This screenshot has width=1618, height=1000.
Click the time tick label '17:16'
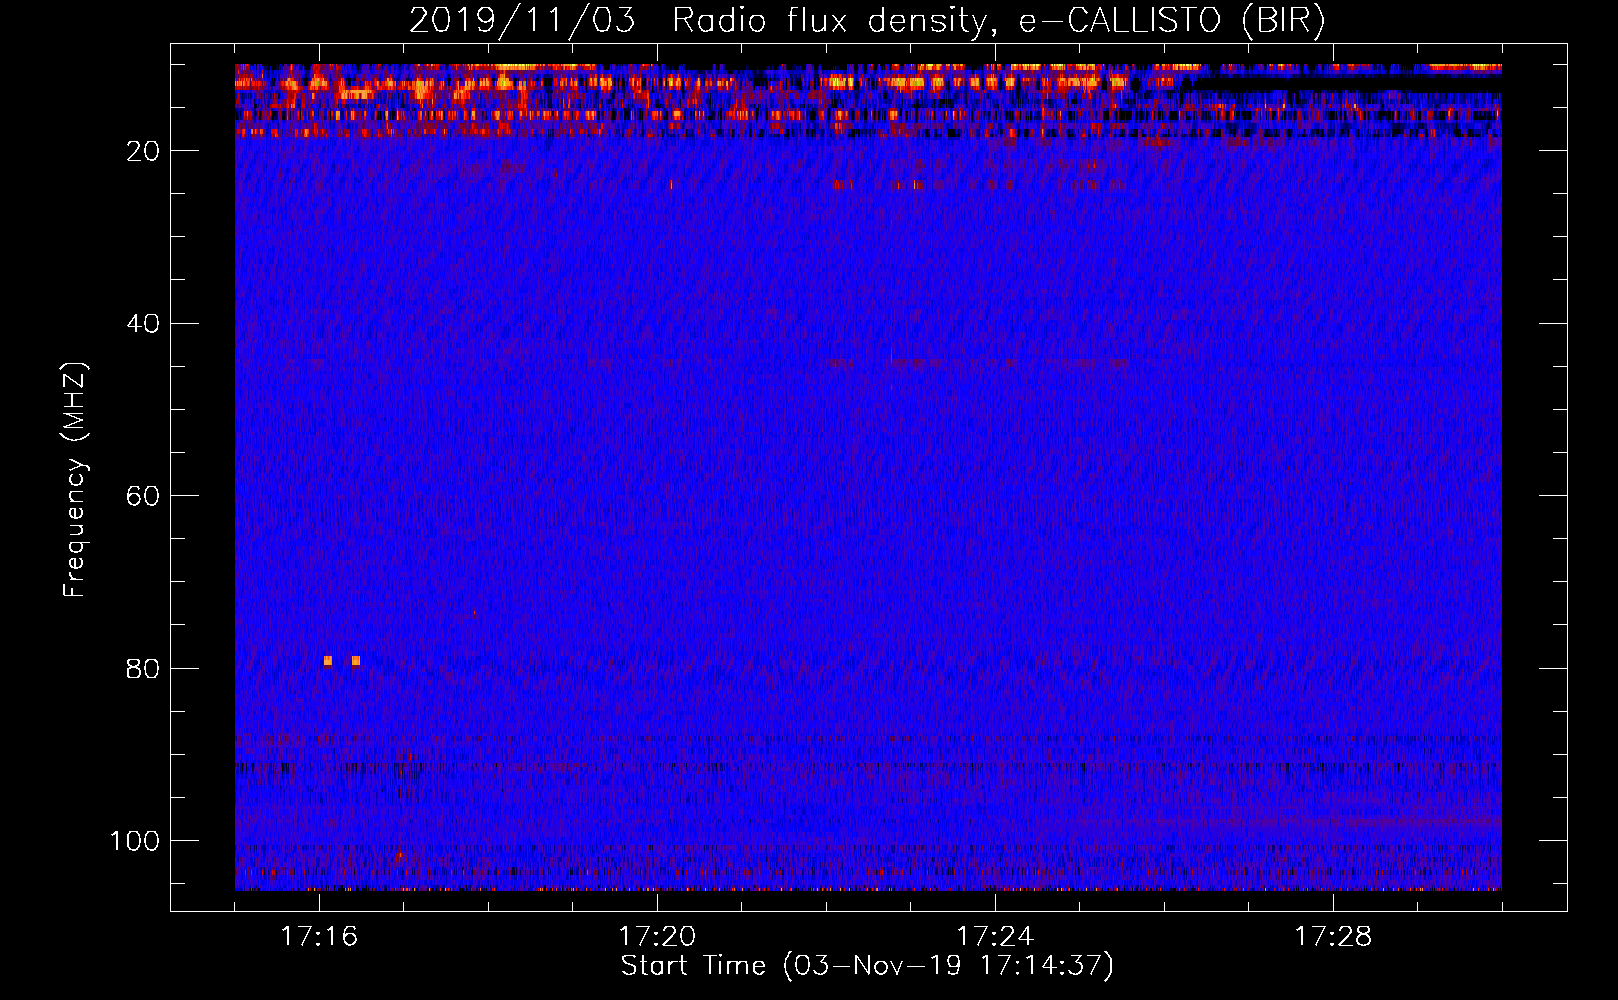(x=319, y=937)
